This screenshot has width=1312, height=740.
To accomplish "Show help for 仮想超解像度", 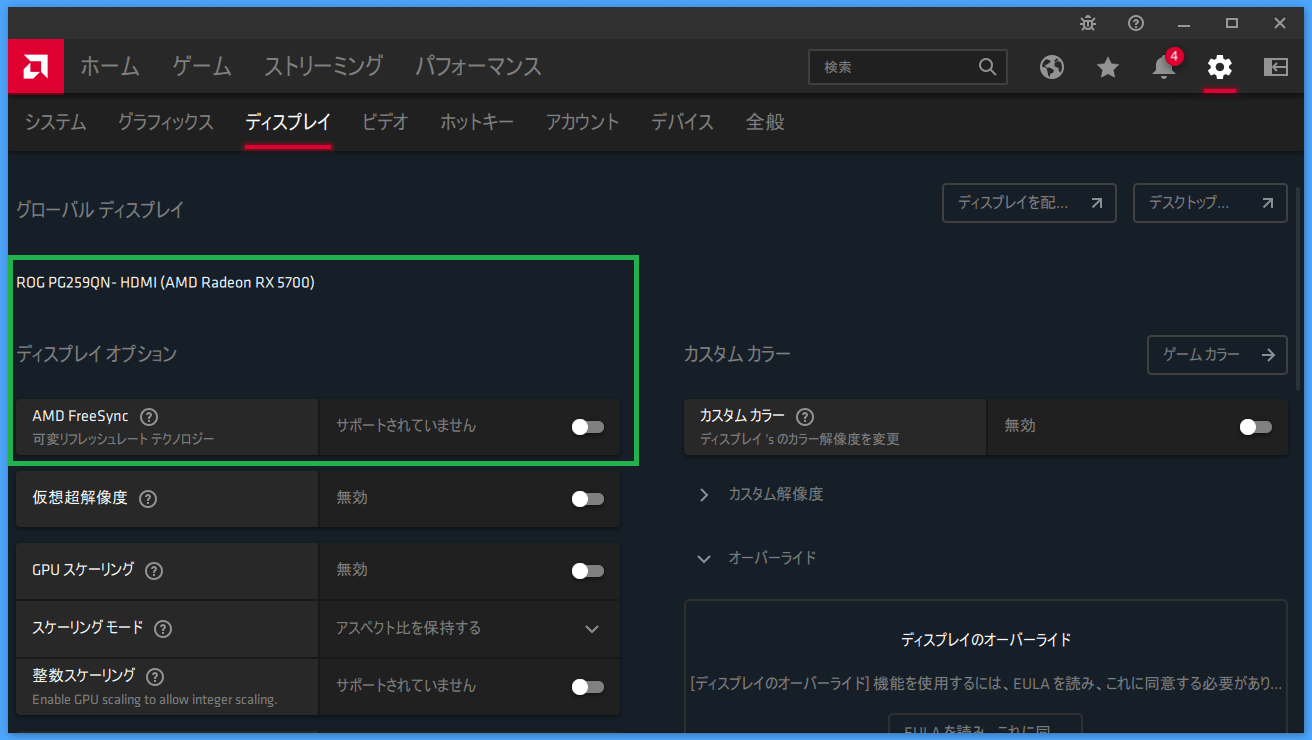I will (x=148, y=498).
